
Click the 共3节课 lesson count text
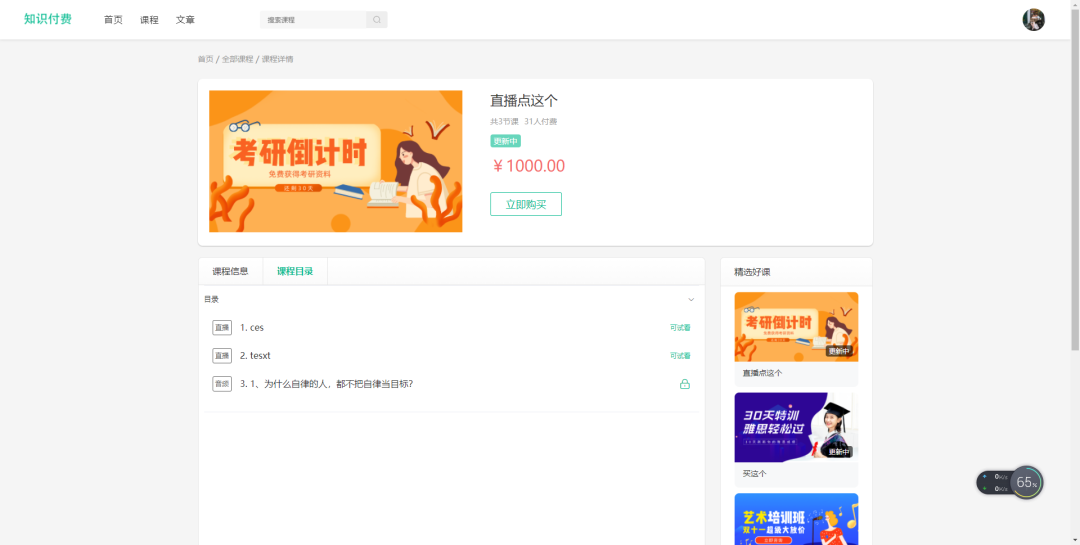[x=504, y=122]
